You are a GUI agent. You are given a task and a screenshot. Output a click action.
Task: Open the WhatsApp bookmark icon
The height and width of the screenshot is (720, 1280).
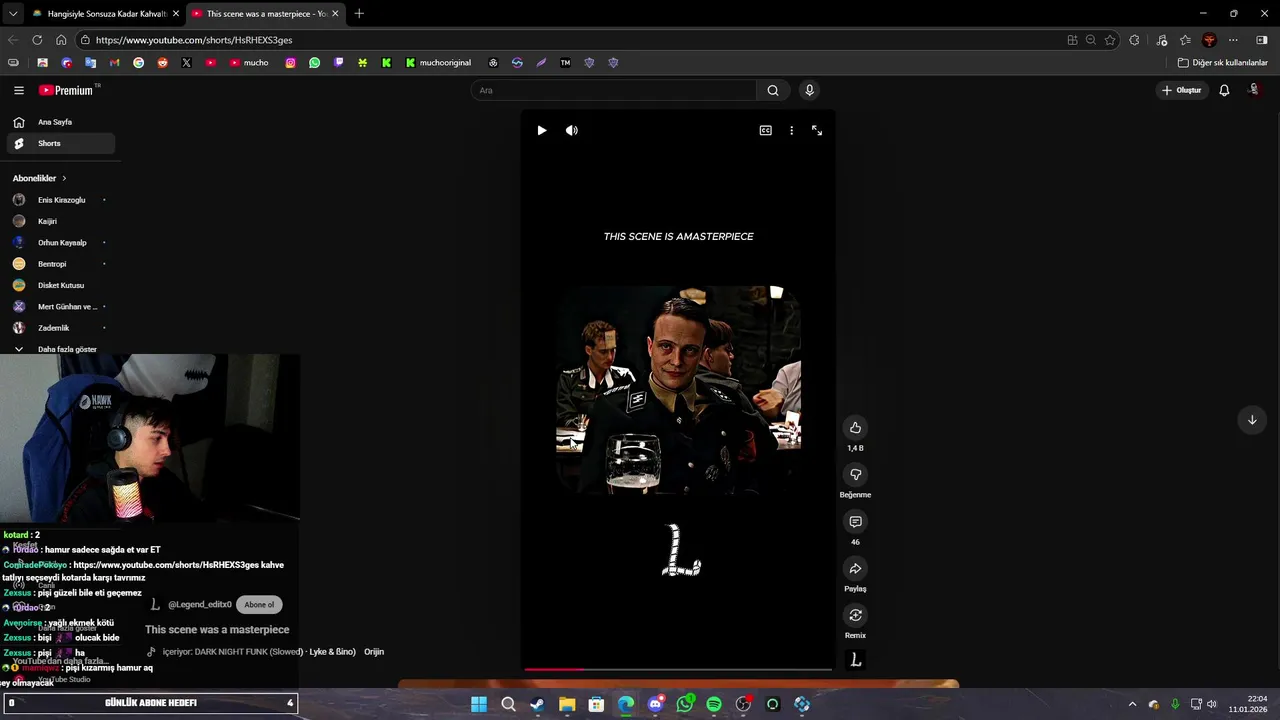coord(314,62)
